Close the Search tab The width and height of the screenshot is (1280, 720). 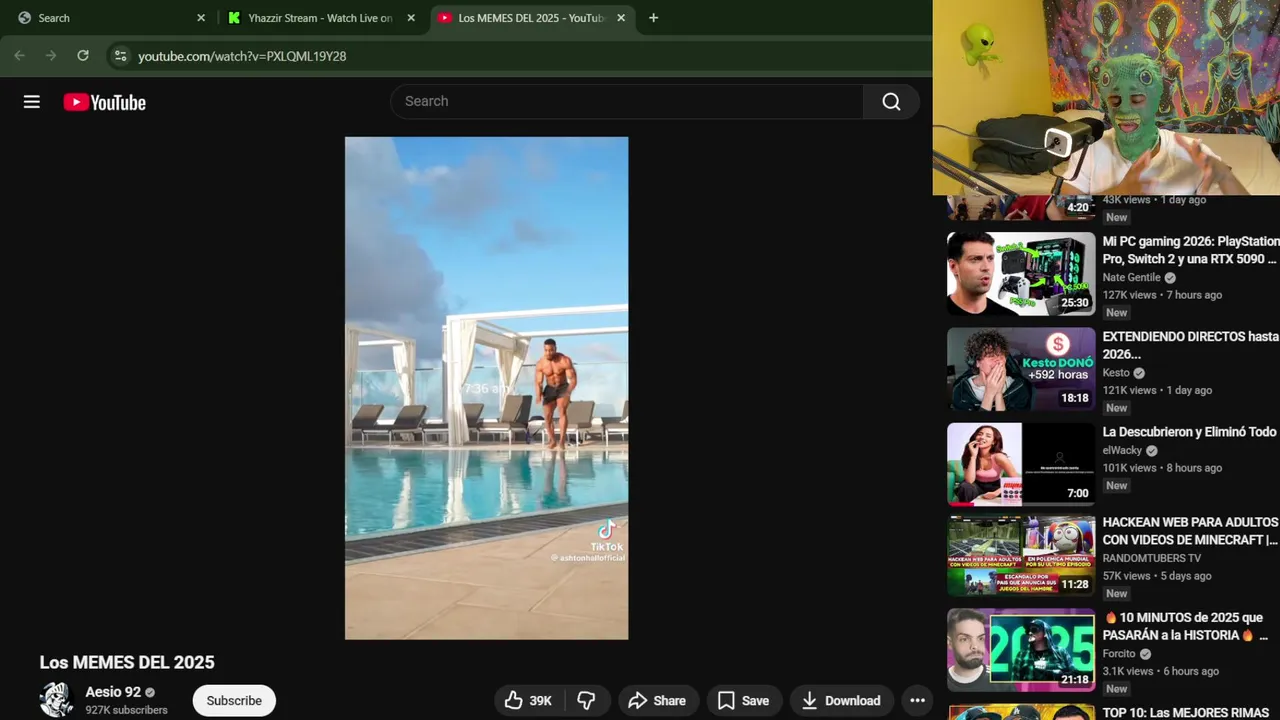click(x=200, y=18)
